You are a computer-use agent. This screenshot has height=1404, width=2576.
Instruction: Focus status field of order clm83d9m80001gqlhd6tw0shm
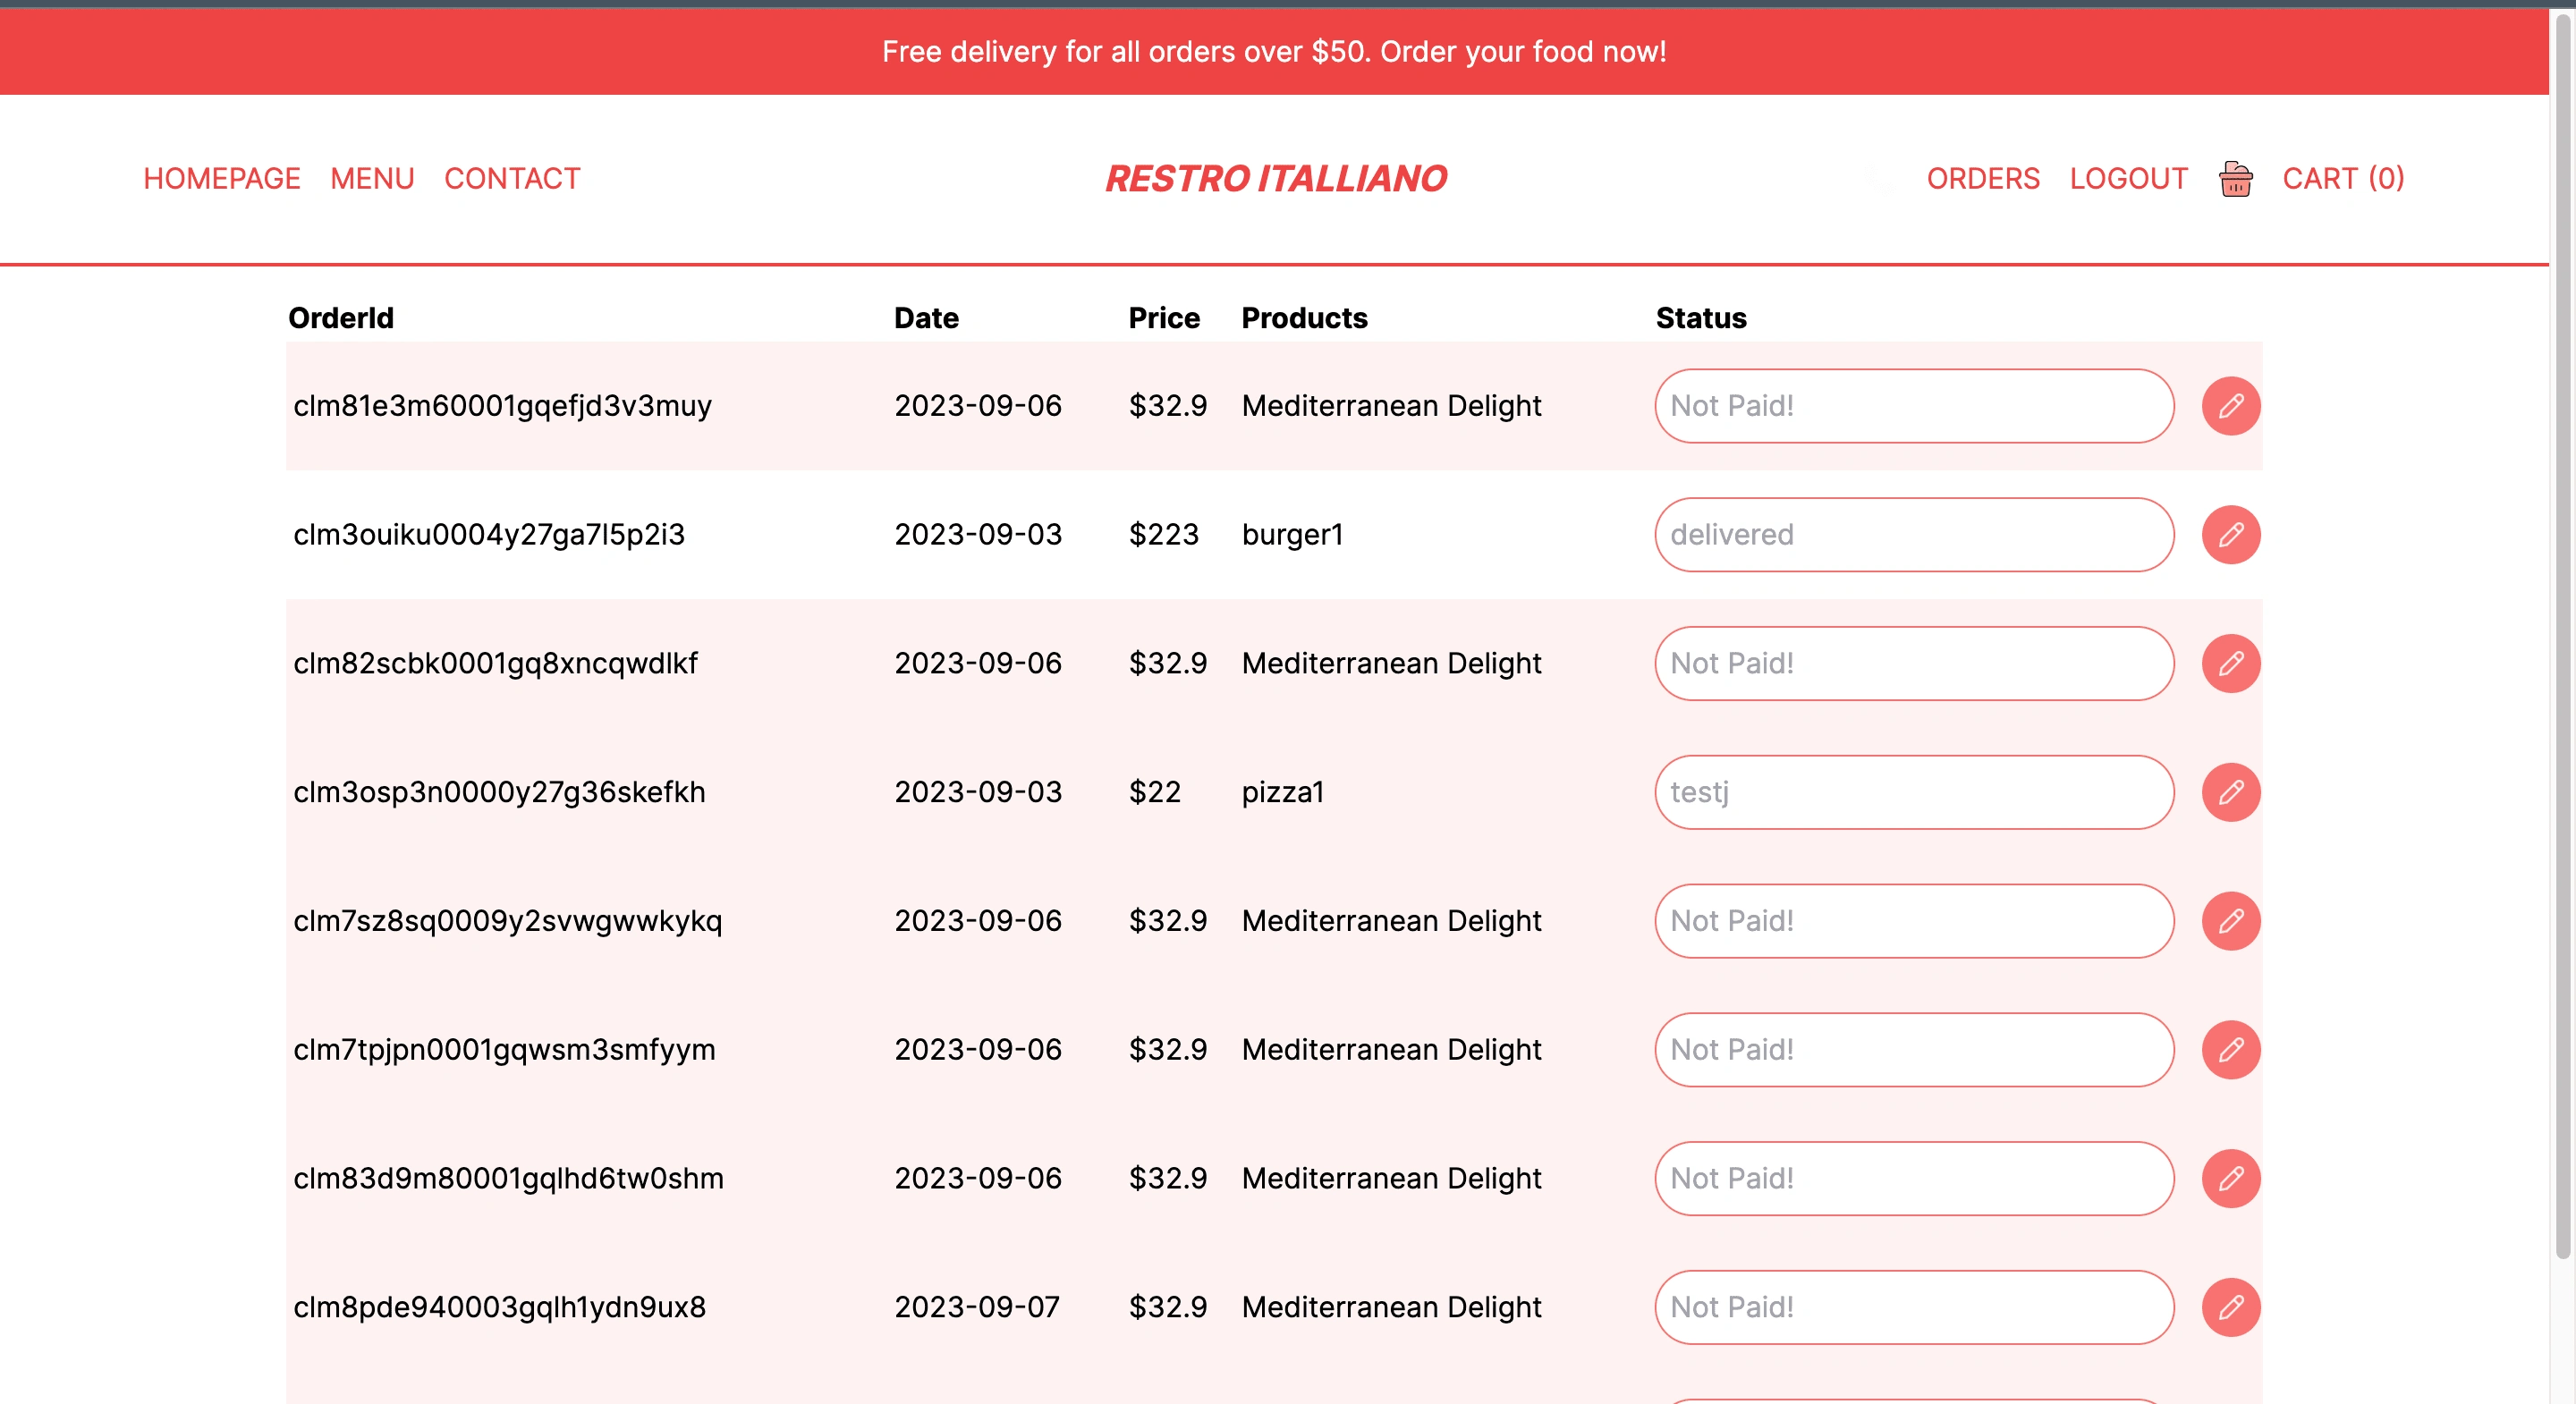tap(1914, 1179)
